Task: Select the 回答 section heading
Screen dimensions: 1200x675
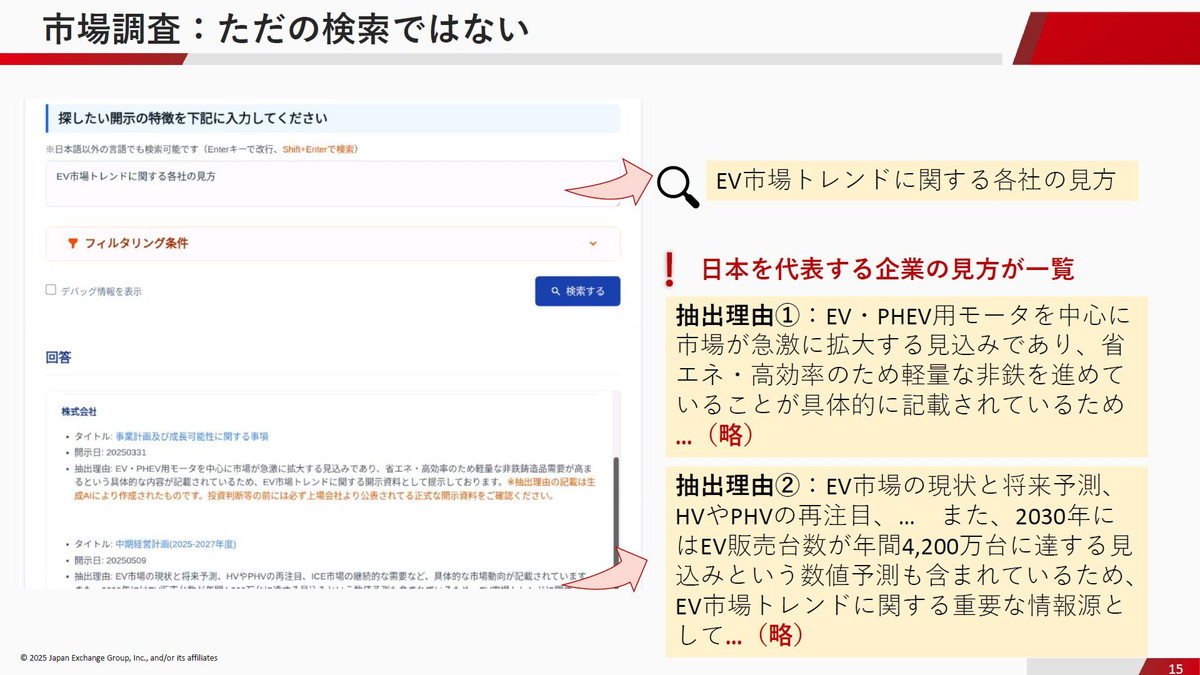Action: pyautogui.click(x=56, y=357)
